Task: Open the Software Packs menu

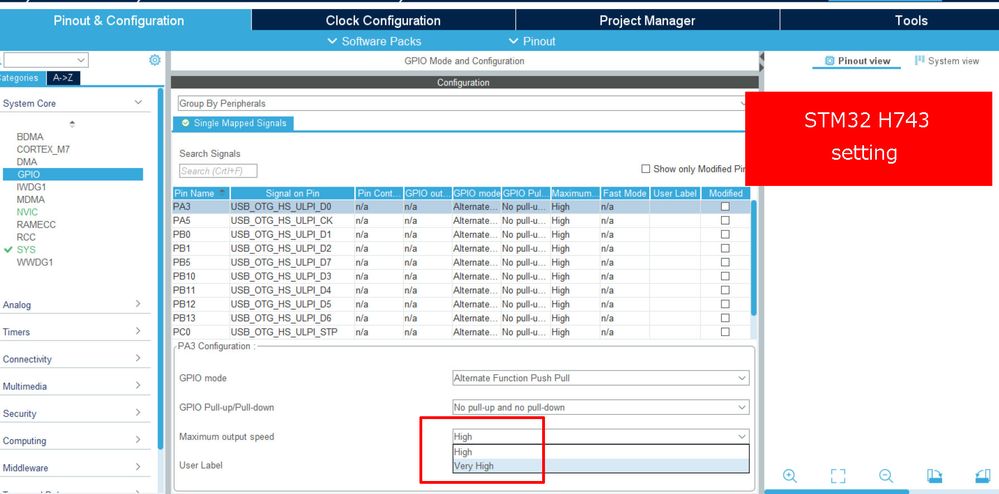Action: click(x=374, y=41)
